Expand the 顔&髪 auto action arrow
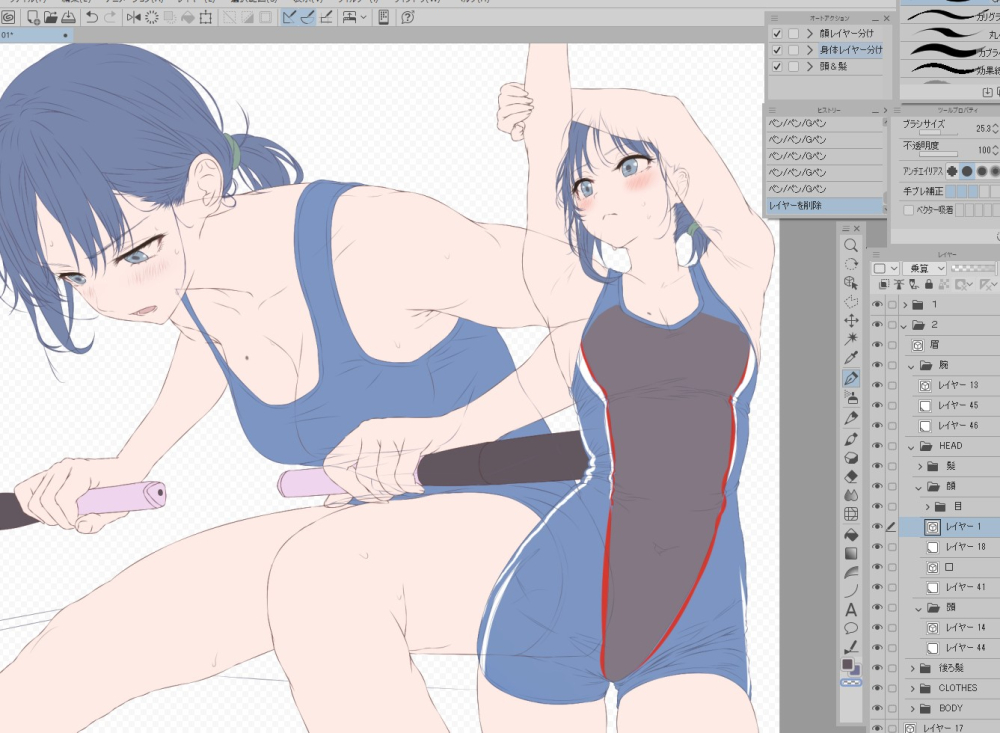This screenshot has width=1000, height=733. coord(810,66)
